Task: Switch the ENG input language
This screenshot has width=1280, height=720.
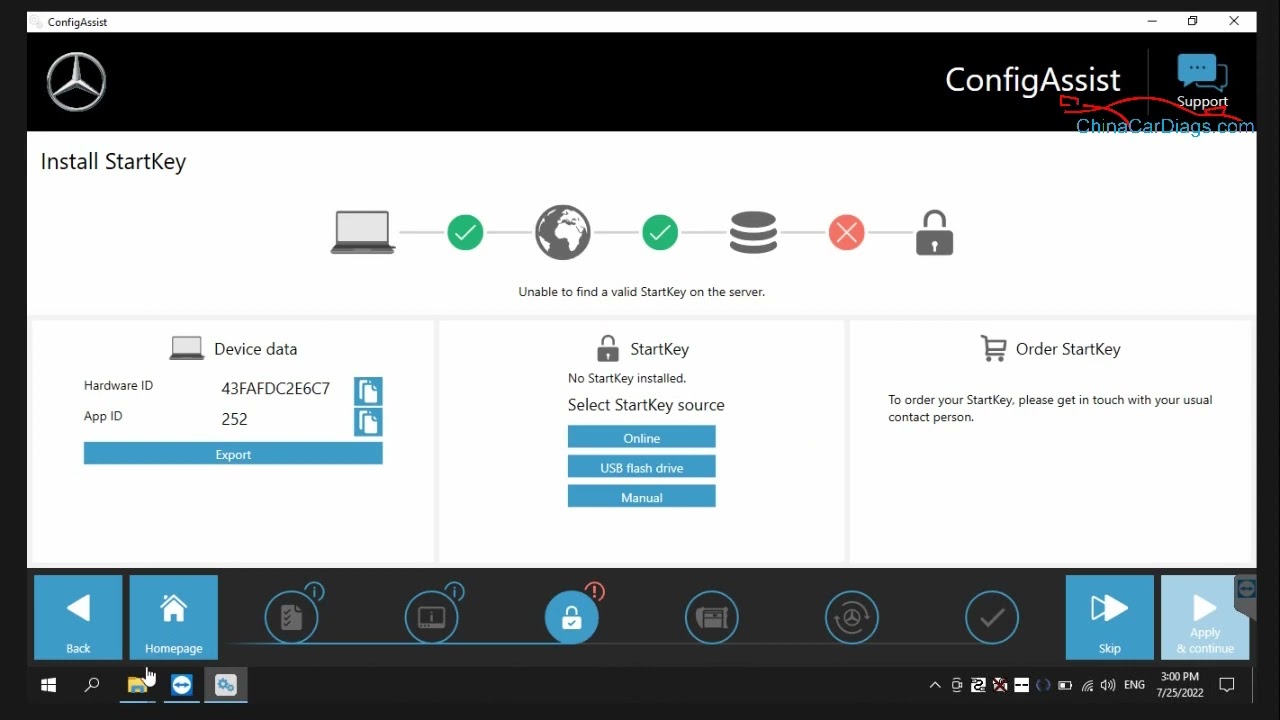Action: [x=1134, y=685]
